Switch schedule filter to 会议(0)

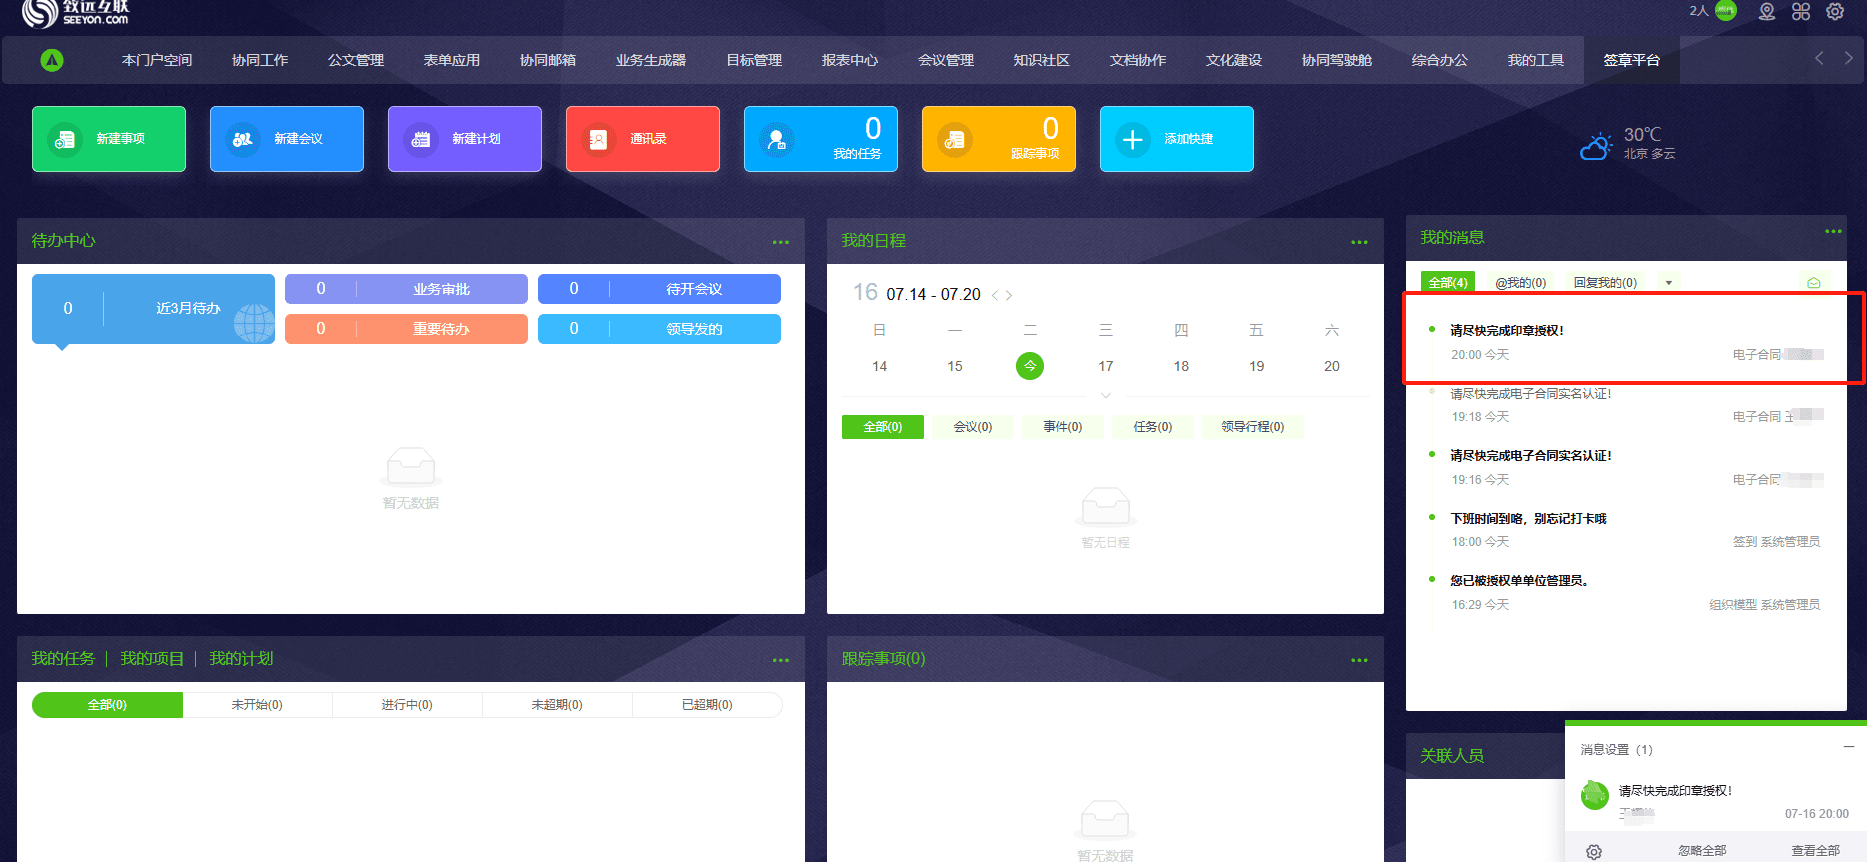click(973, 427)
